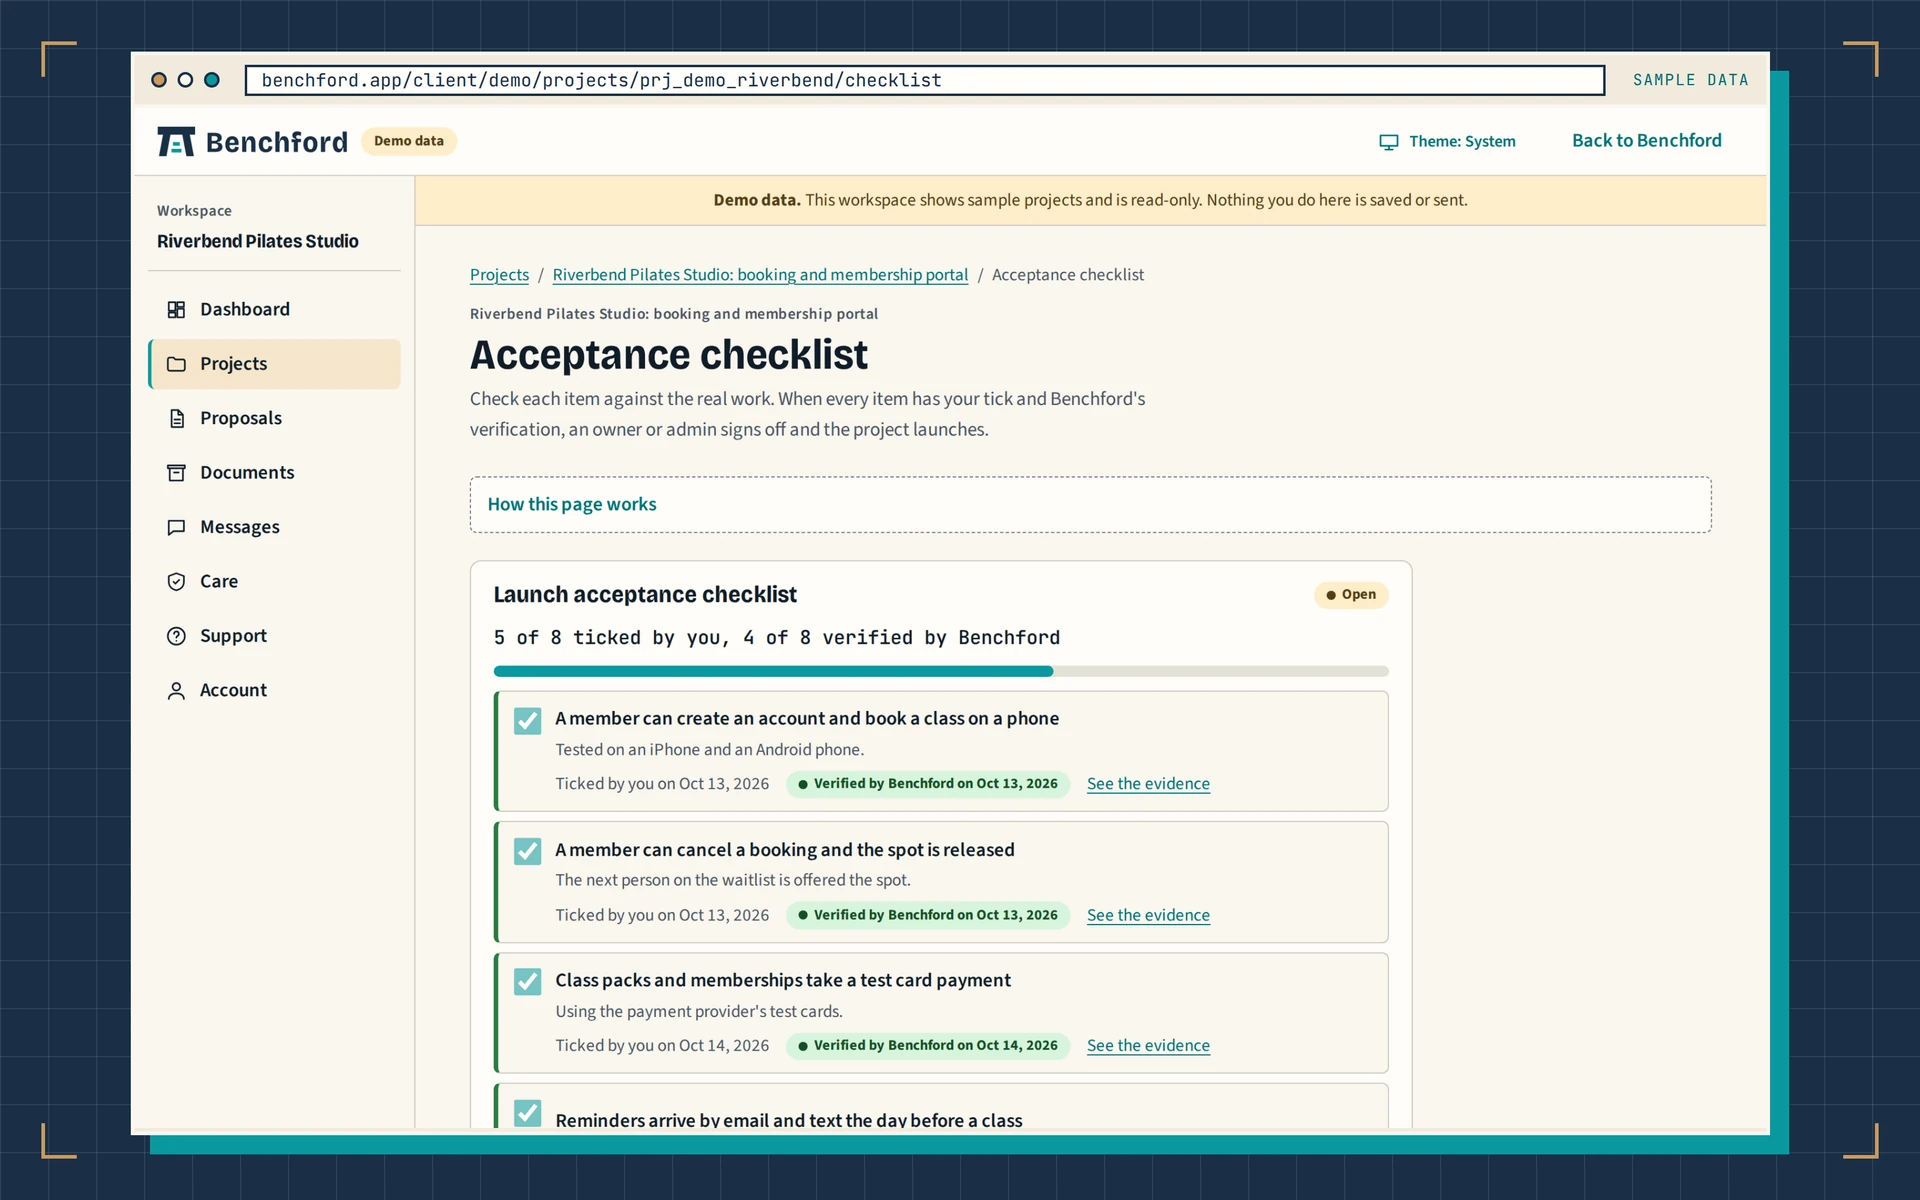Click the Benchford logo icon

click(x=176, y=142)
